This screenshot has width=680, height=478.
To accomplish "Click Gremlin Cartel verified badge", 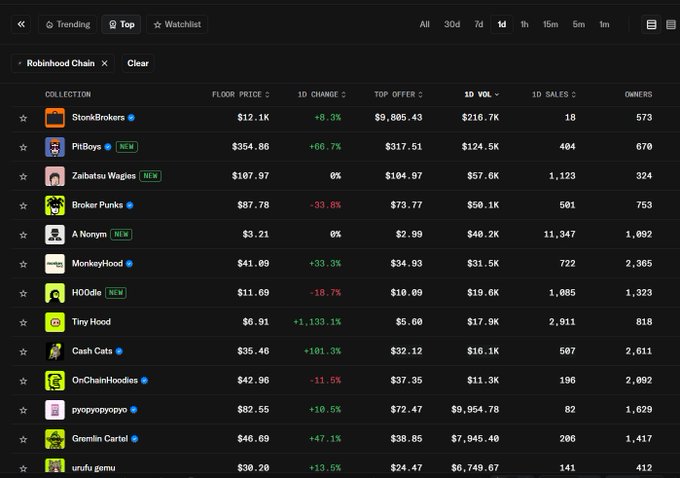I will point(135,439).
